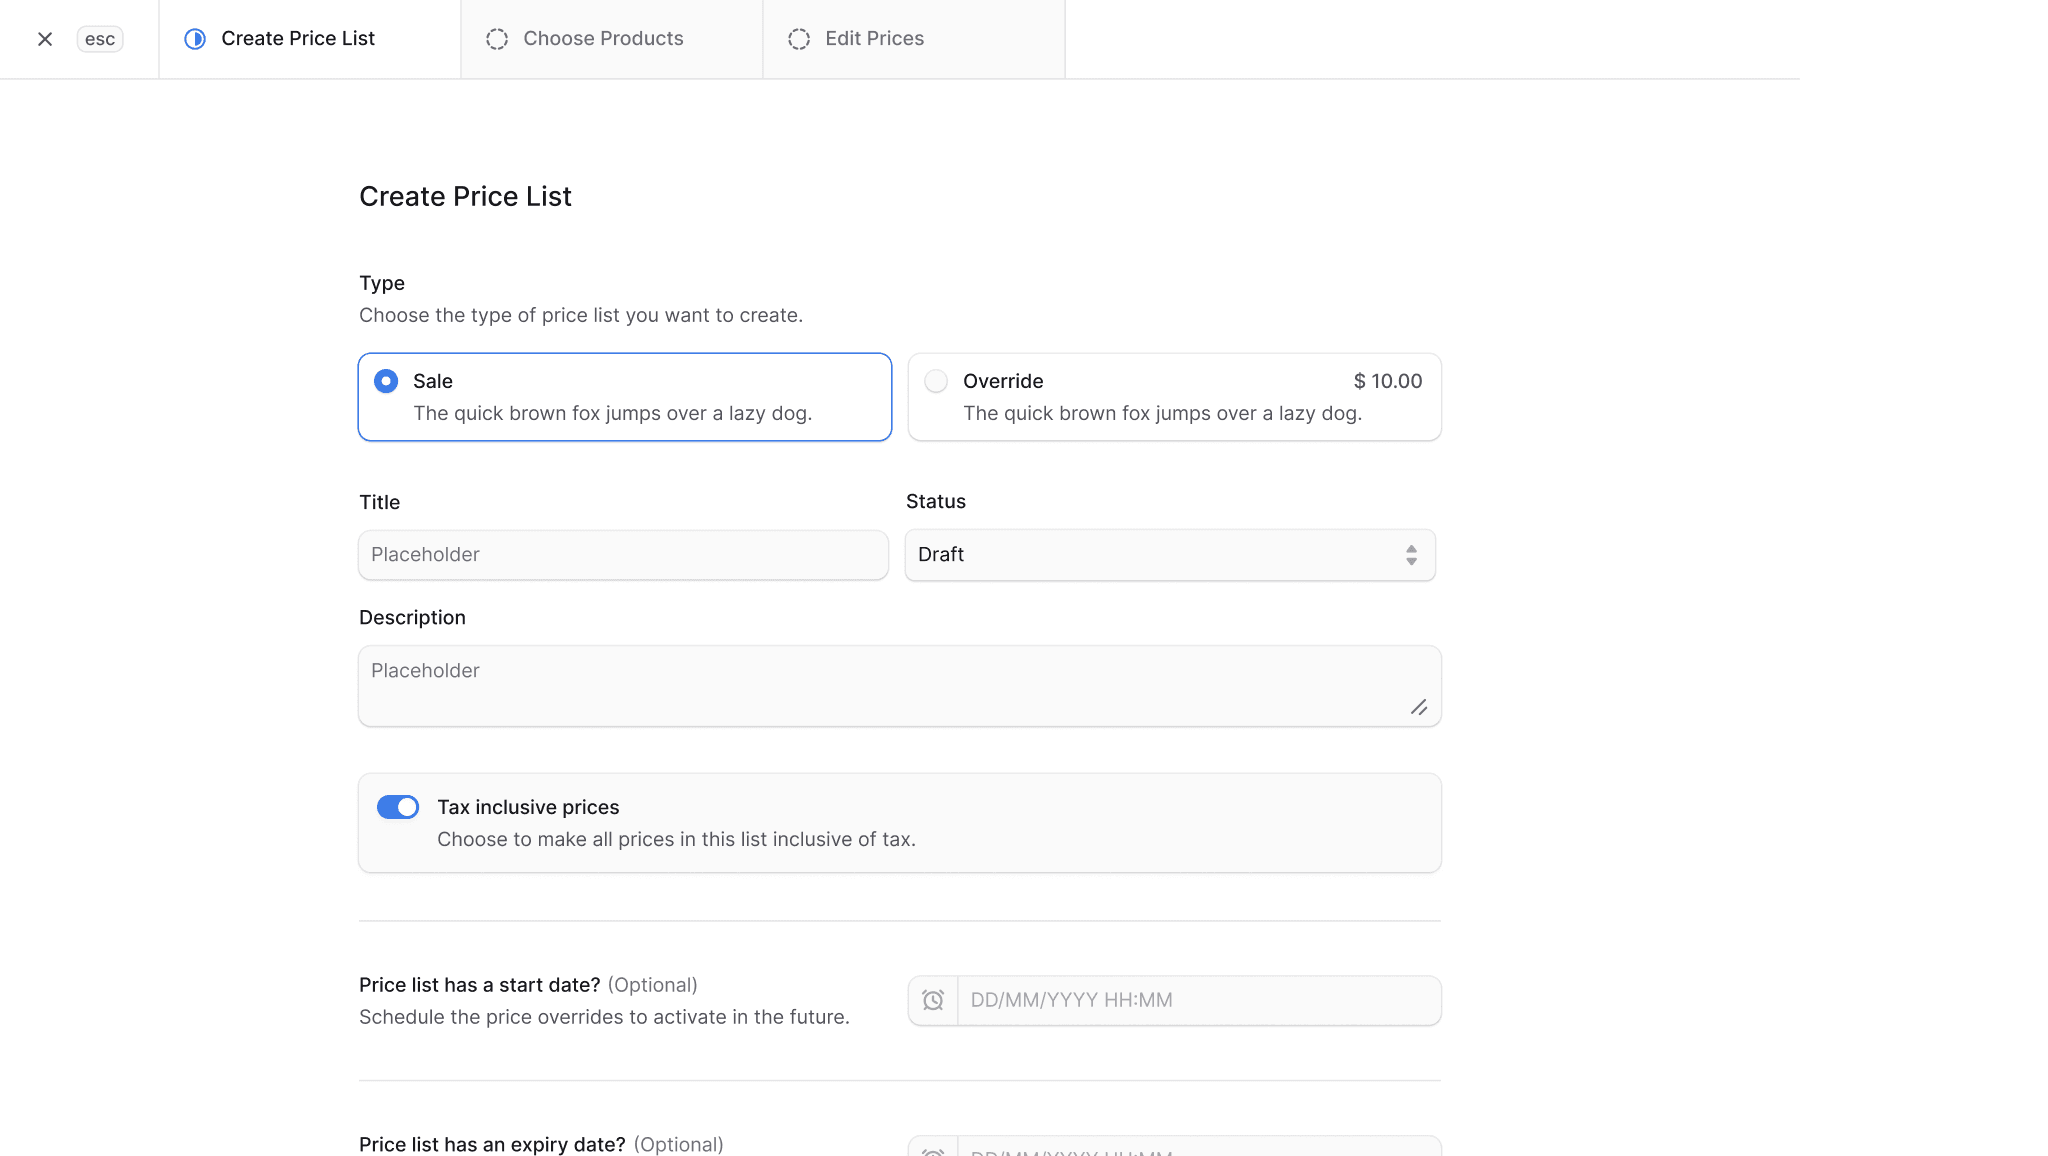Switch to the Choose Products tab
Viewport: 2048px width, 1156px height.
pos(602,38)
